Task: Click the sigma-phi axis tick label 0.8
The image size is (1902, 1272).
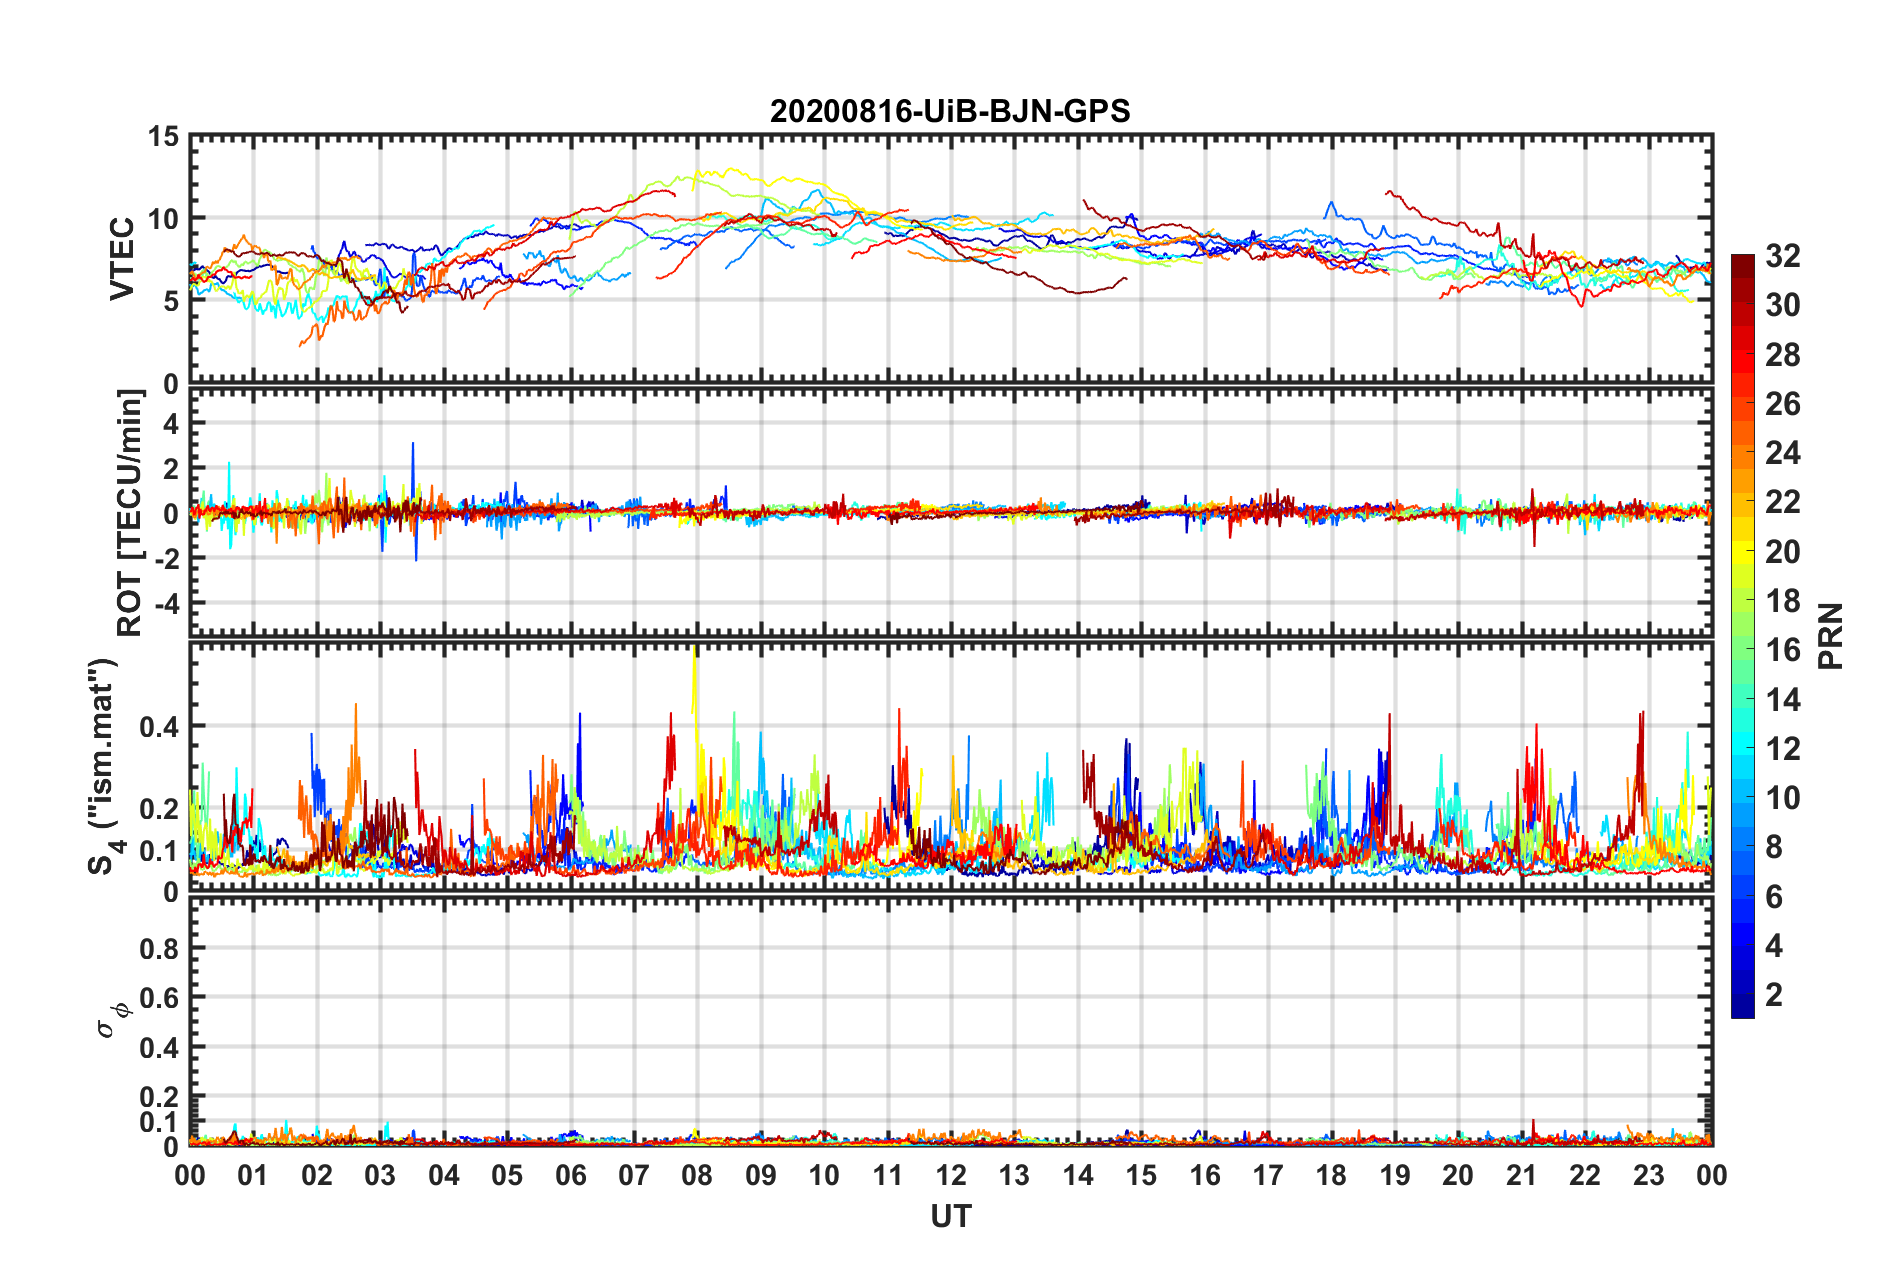Action: 159,948
